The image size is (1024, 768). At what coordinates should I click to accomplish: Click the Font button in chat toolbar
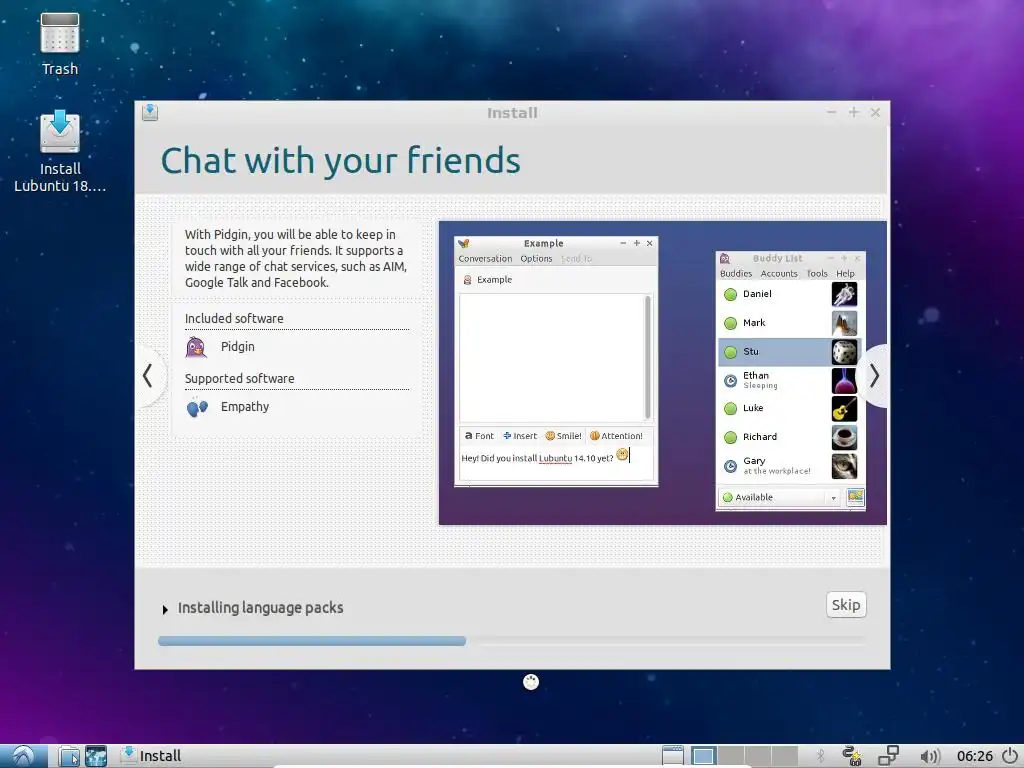click(479, 436)
